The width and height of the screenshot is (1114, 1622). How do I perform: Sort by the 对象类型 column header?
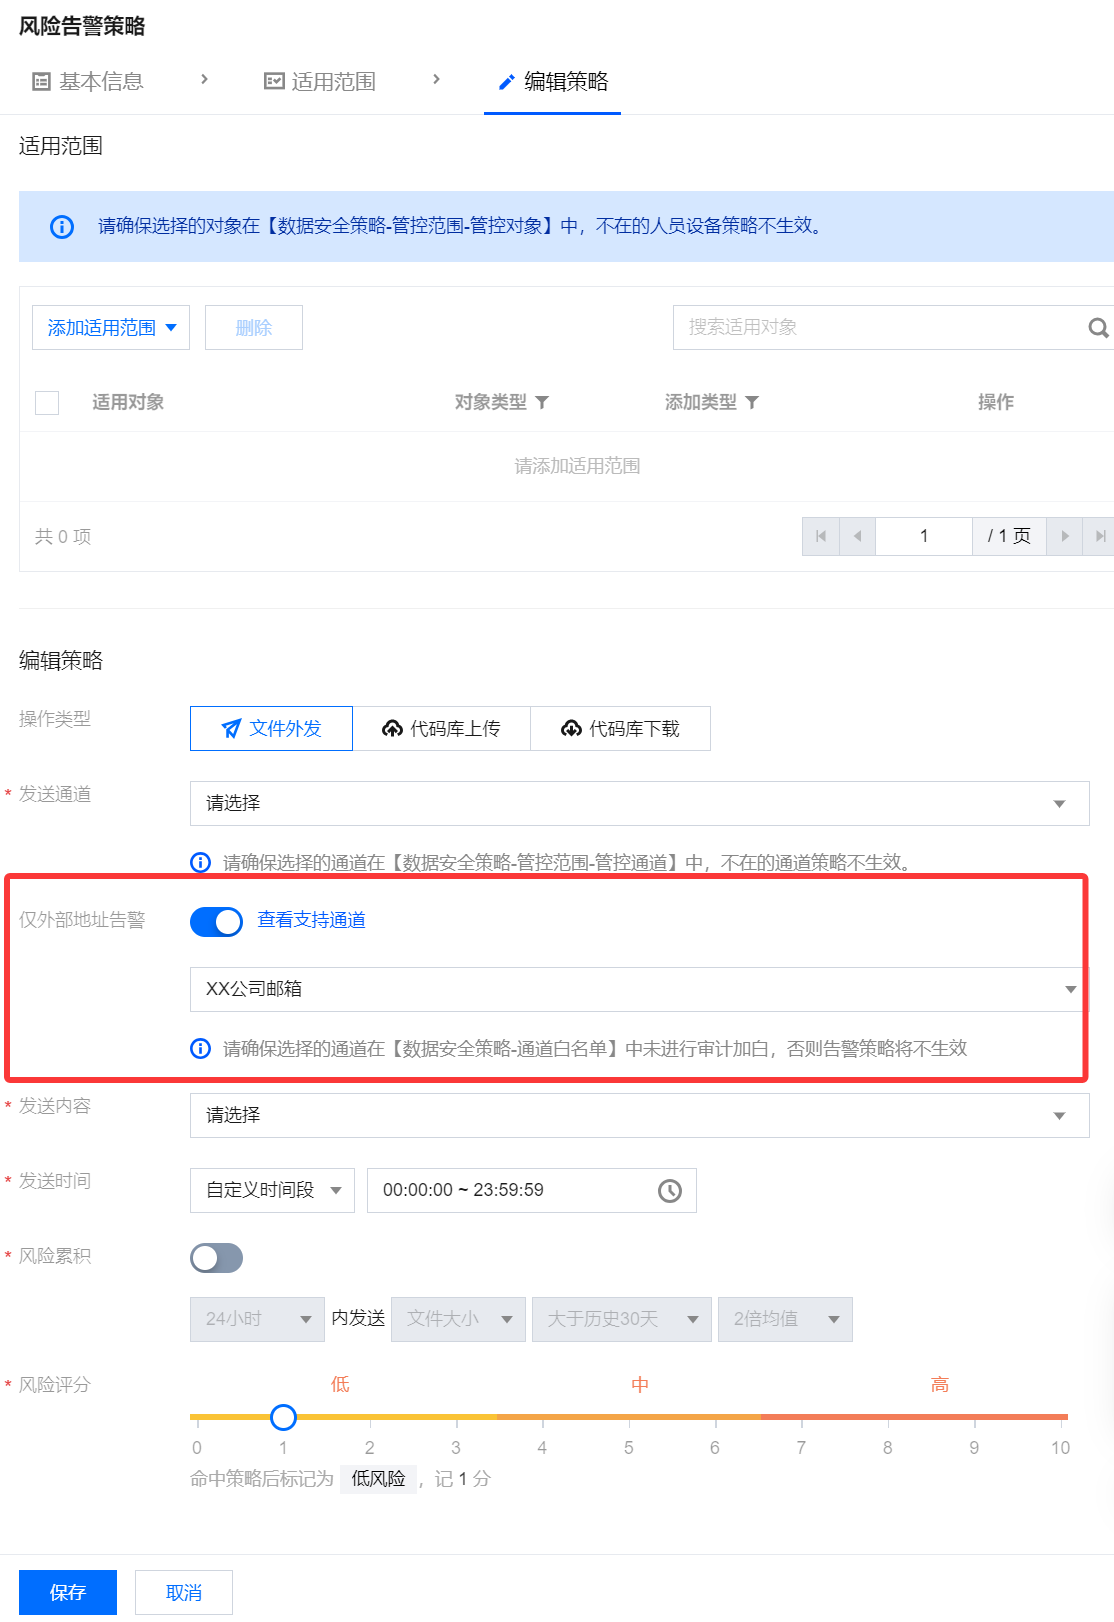click(491, 402)
